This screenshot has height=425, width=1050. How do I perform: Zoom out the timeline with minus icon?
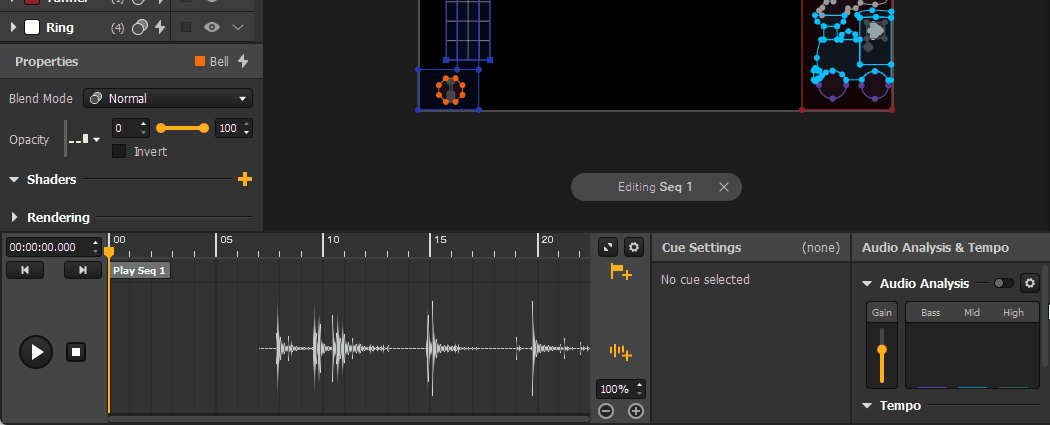coord(606,411)
